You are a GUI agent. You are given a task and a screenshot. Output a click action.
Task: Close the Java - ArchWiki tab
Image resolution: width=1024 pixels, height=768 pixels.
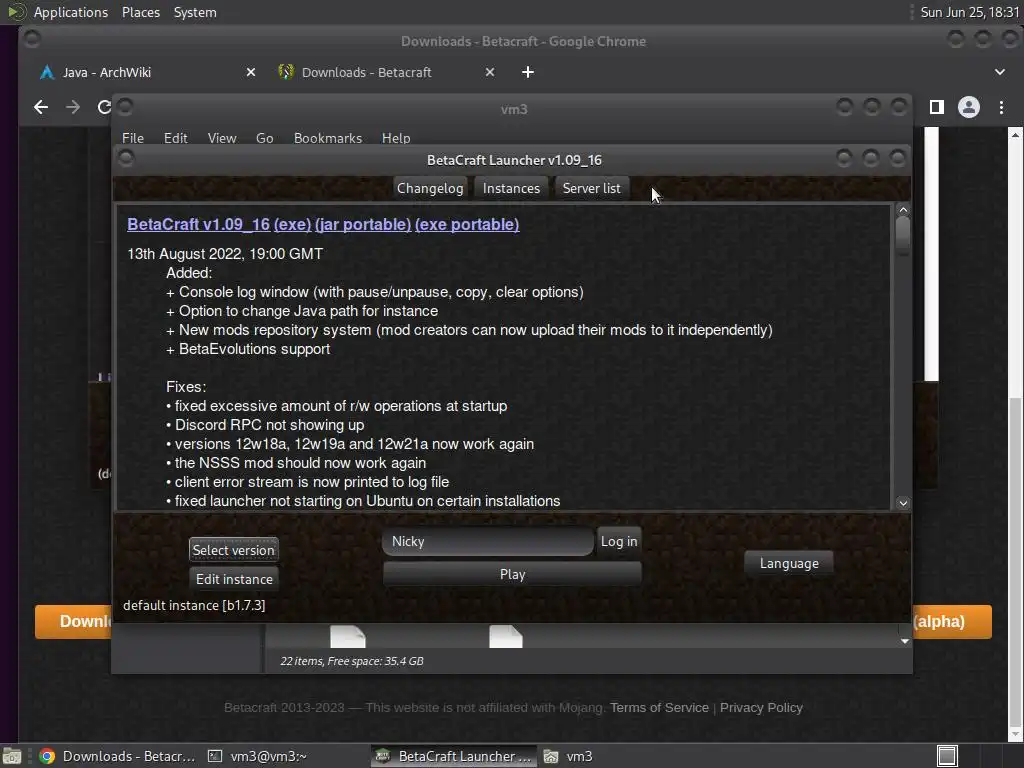coord(251,72)
